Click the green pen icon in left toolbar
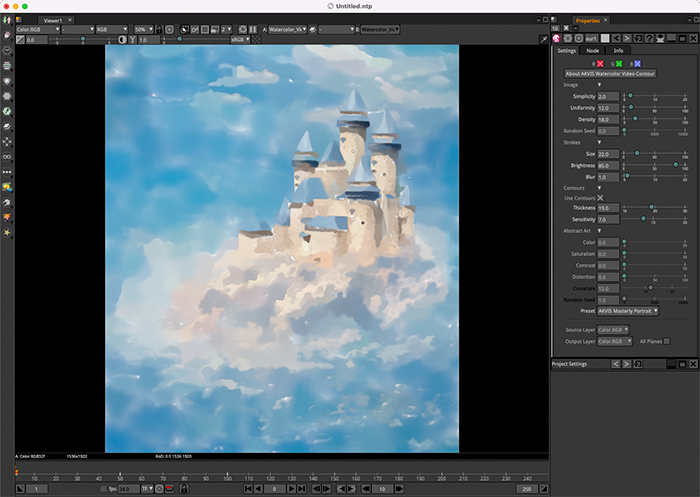Screen dimensions: 700x497 click(7, 111)
